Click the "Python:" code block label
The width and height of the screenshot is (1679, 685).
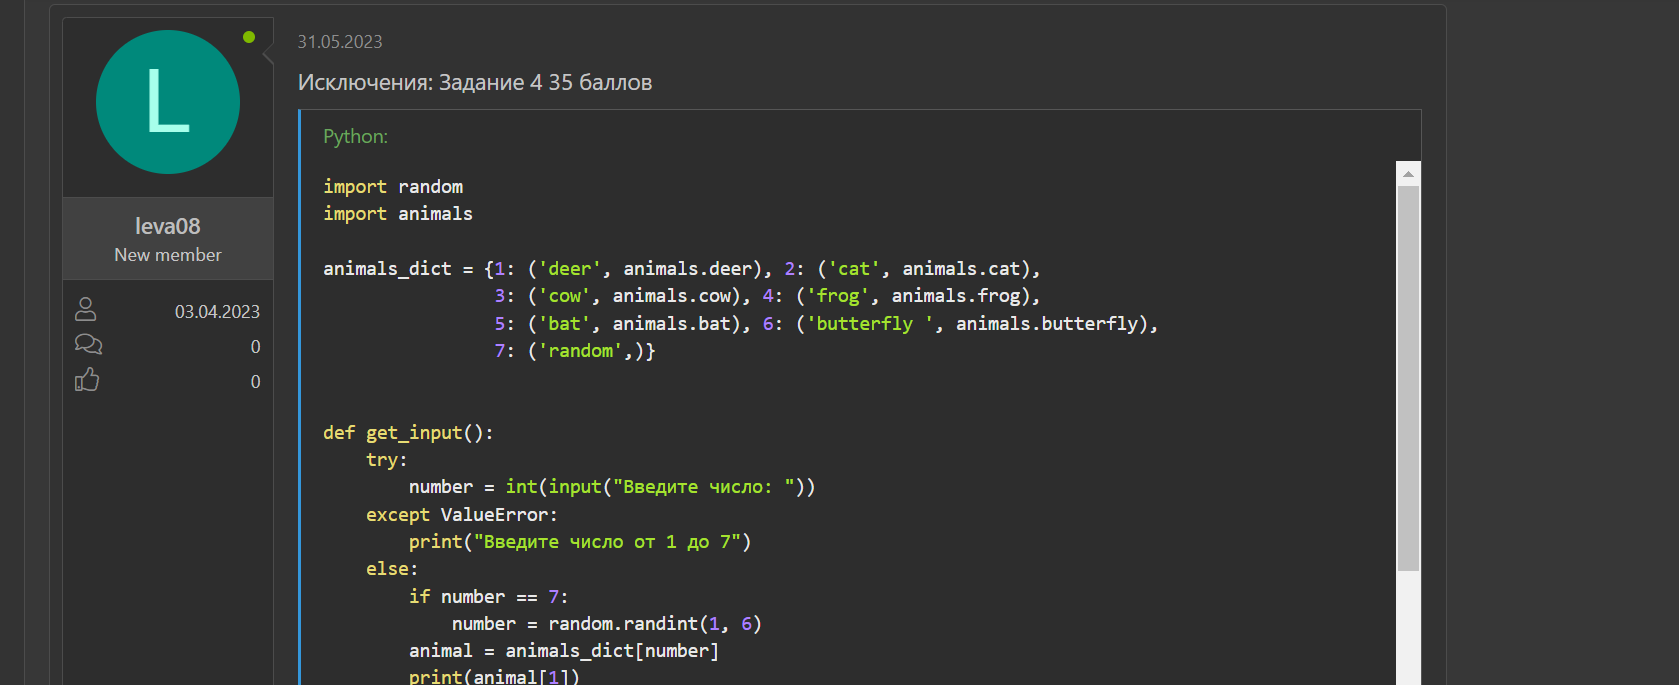(x=355, y=136)
